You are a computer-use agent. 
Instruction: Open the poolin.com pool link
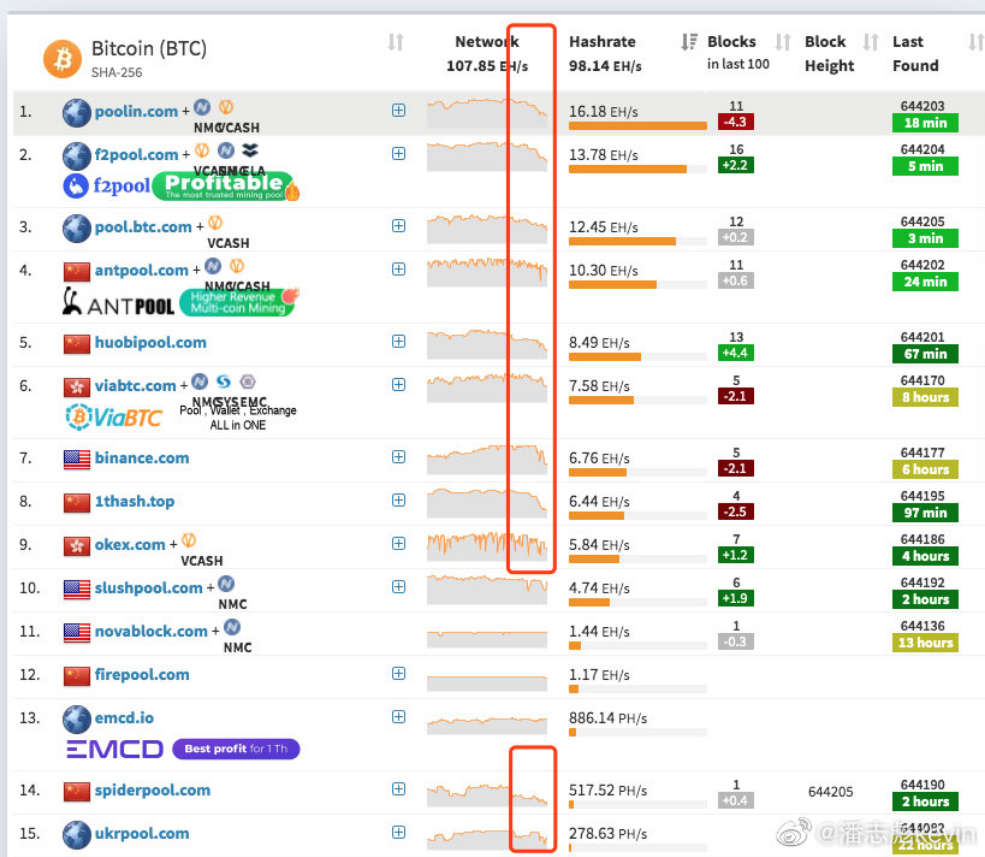click(136, 112)
